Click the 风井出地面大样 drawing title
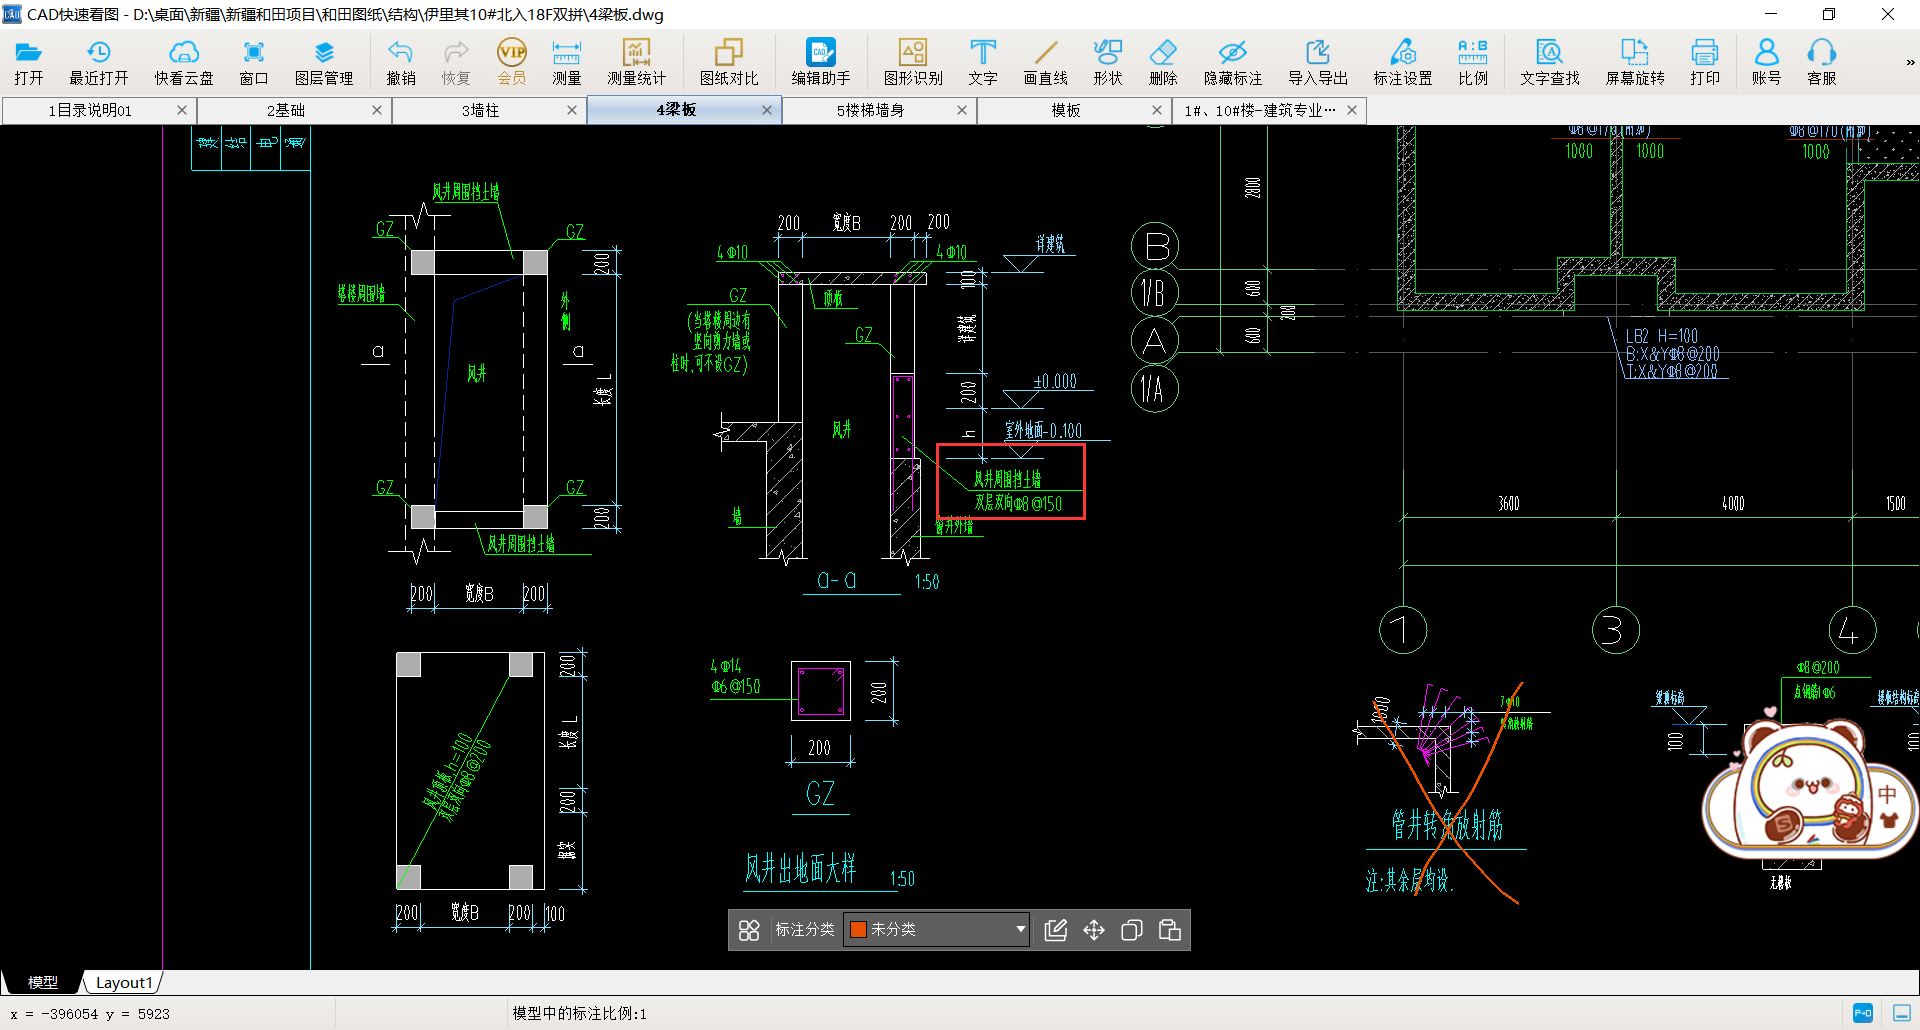Viewport: 1920px width, 1030px height. pos(800,869)
